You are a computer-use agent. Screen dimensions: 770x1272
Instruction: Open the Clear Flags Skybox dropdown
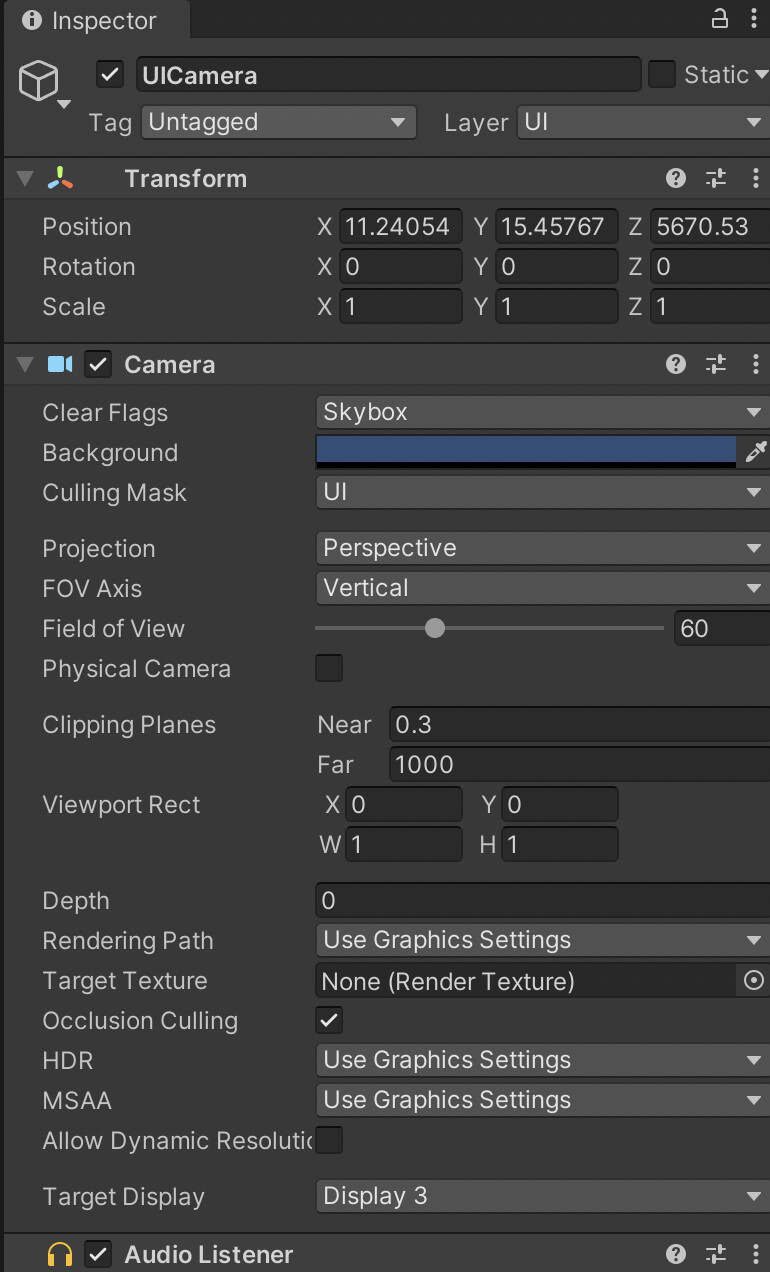543,412
